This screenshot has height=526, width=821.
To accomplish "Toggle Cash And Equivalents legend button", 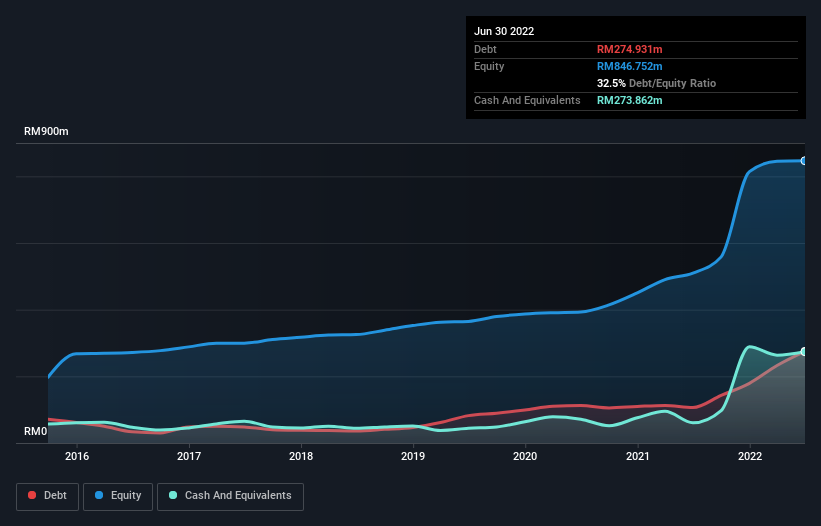I will click(230, 496).
